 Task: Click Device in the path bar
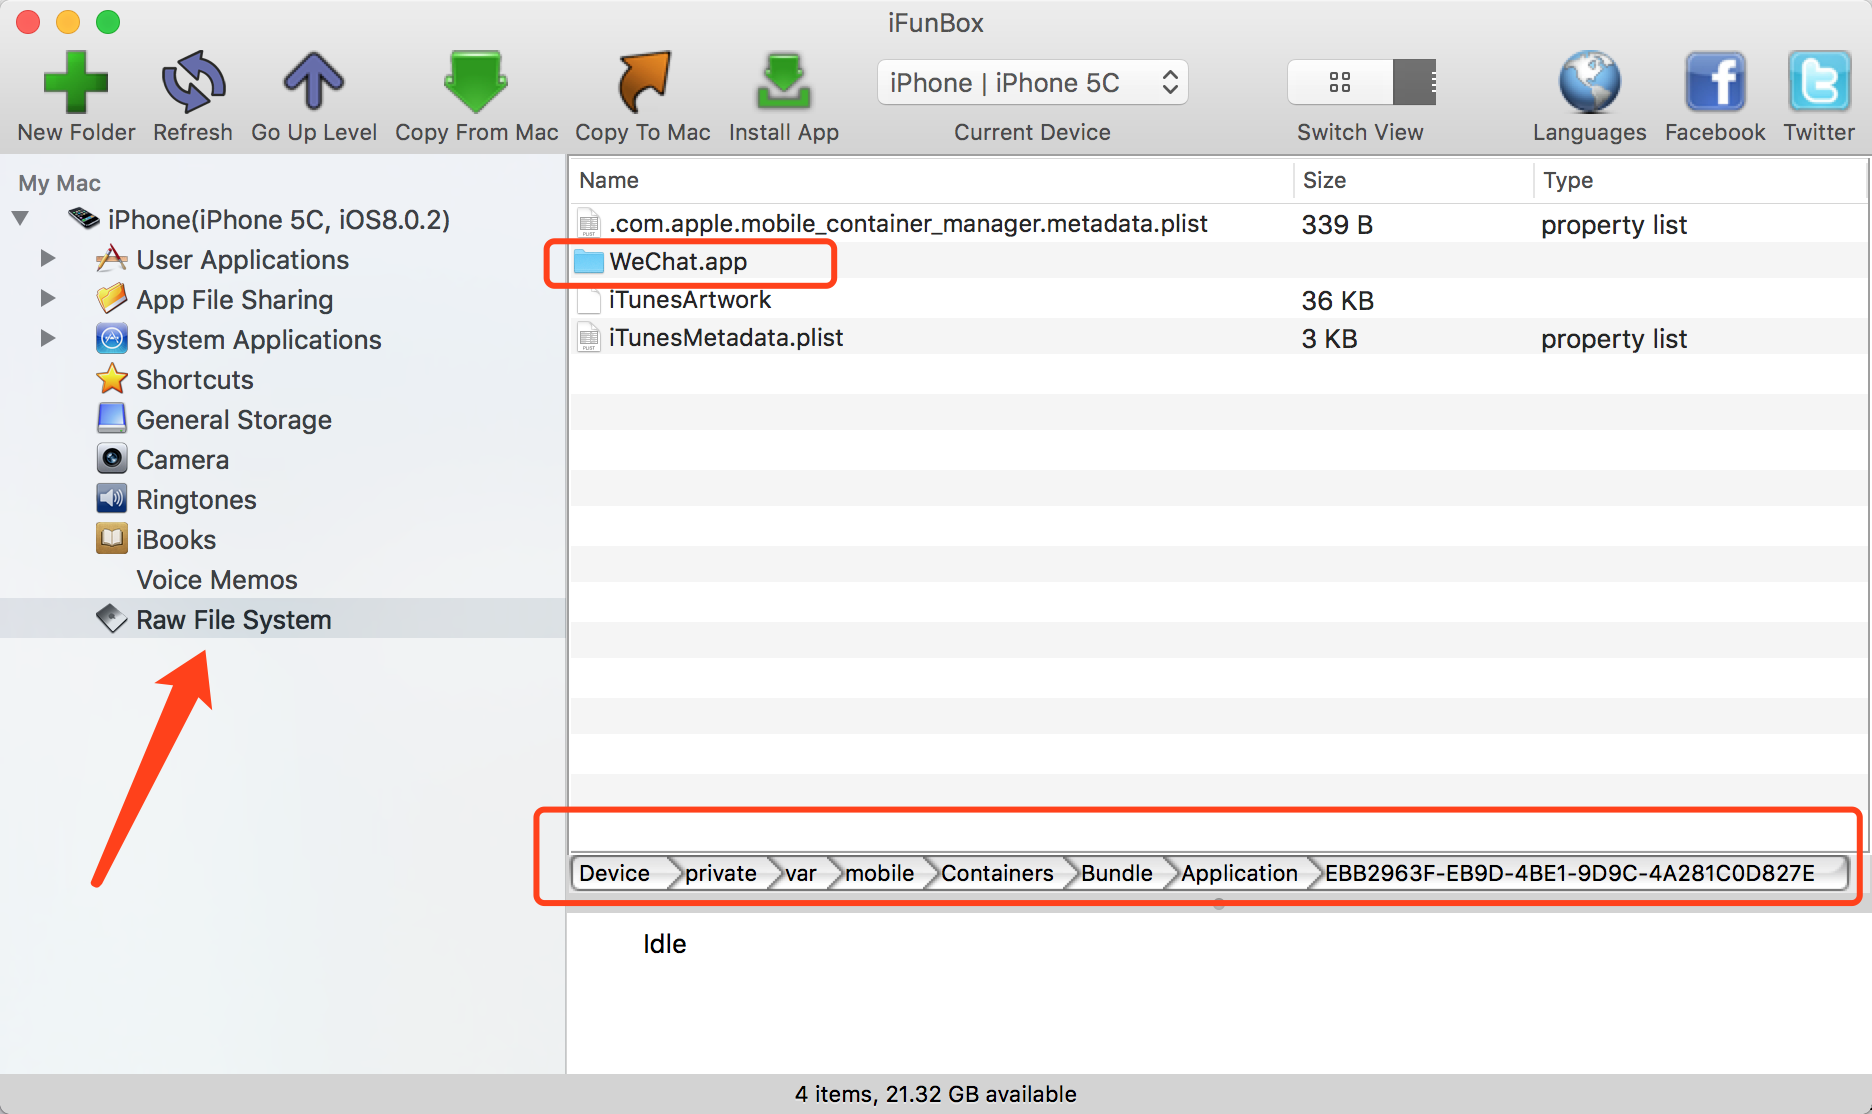coord(614,873)
